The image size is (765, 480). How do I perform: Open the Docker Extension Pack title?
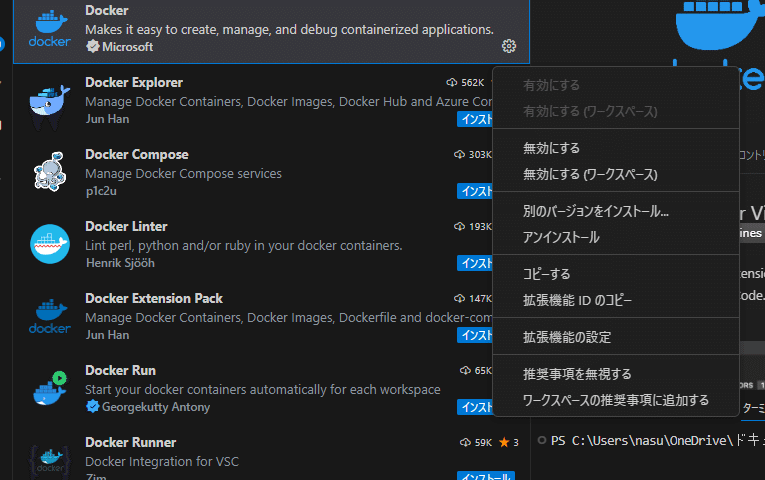[x=154, y=299]
